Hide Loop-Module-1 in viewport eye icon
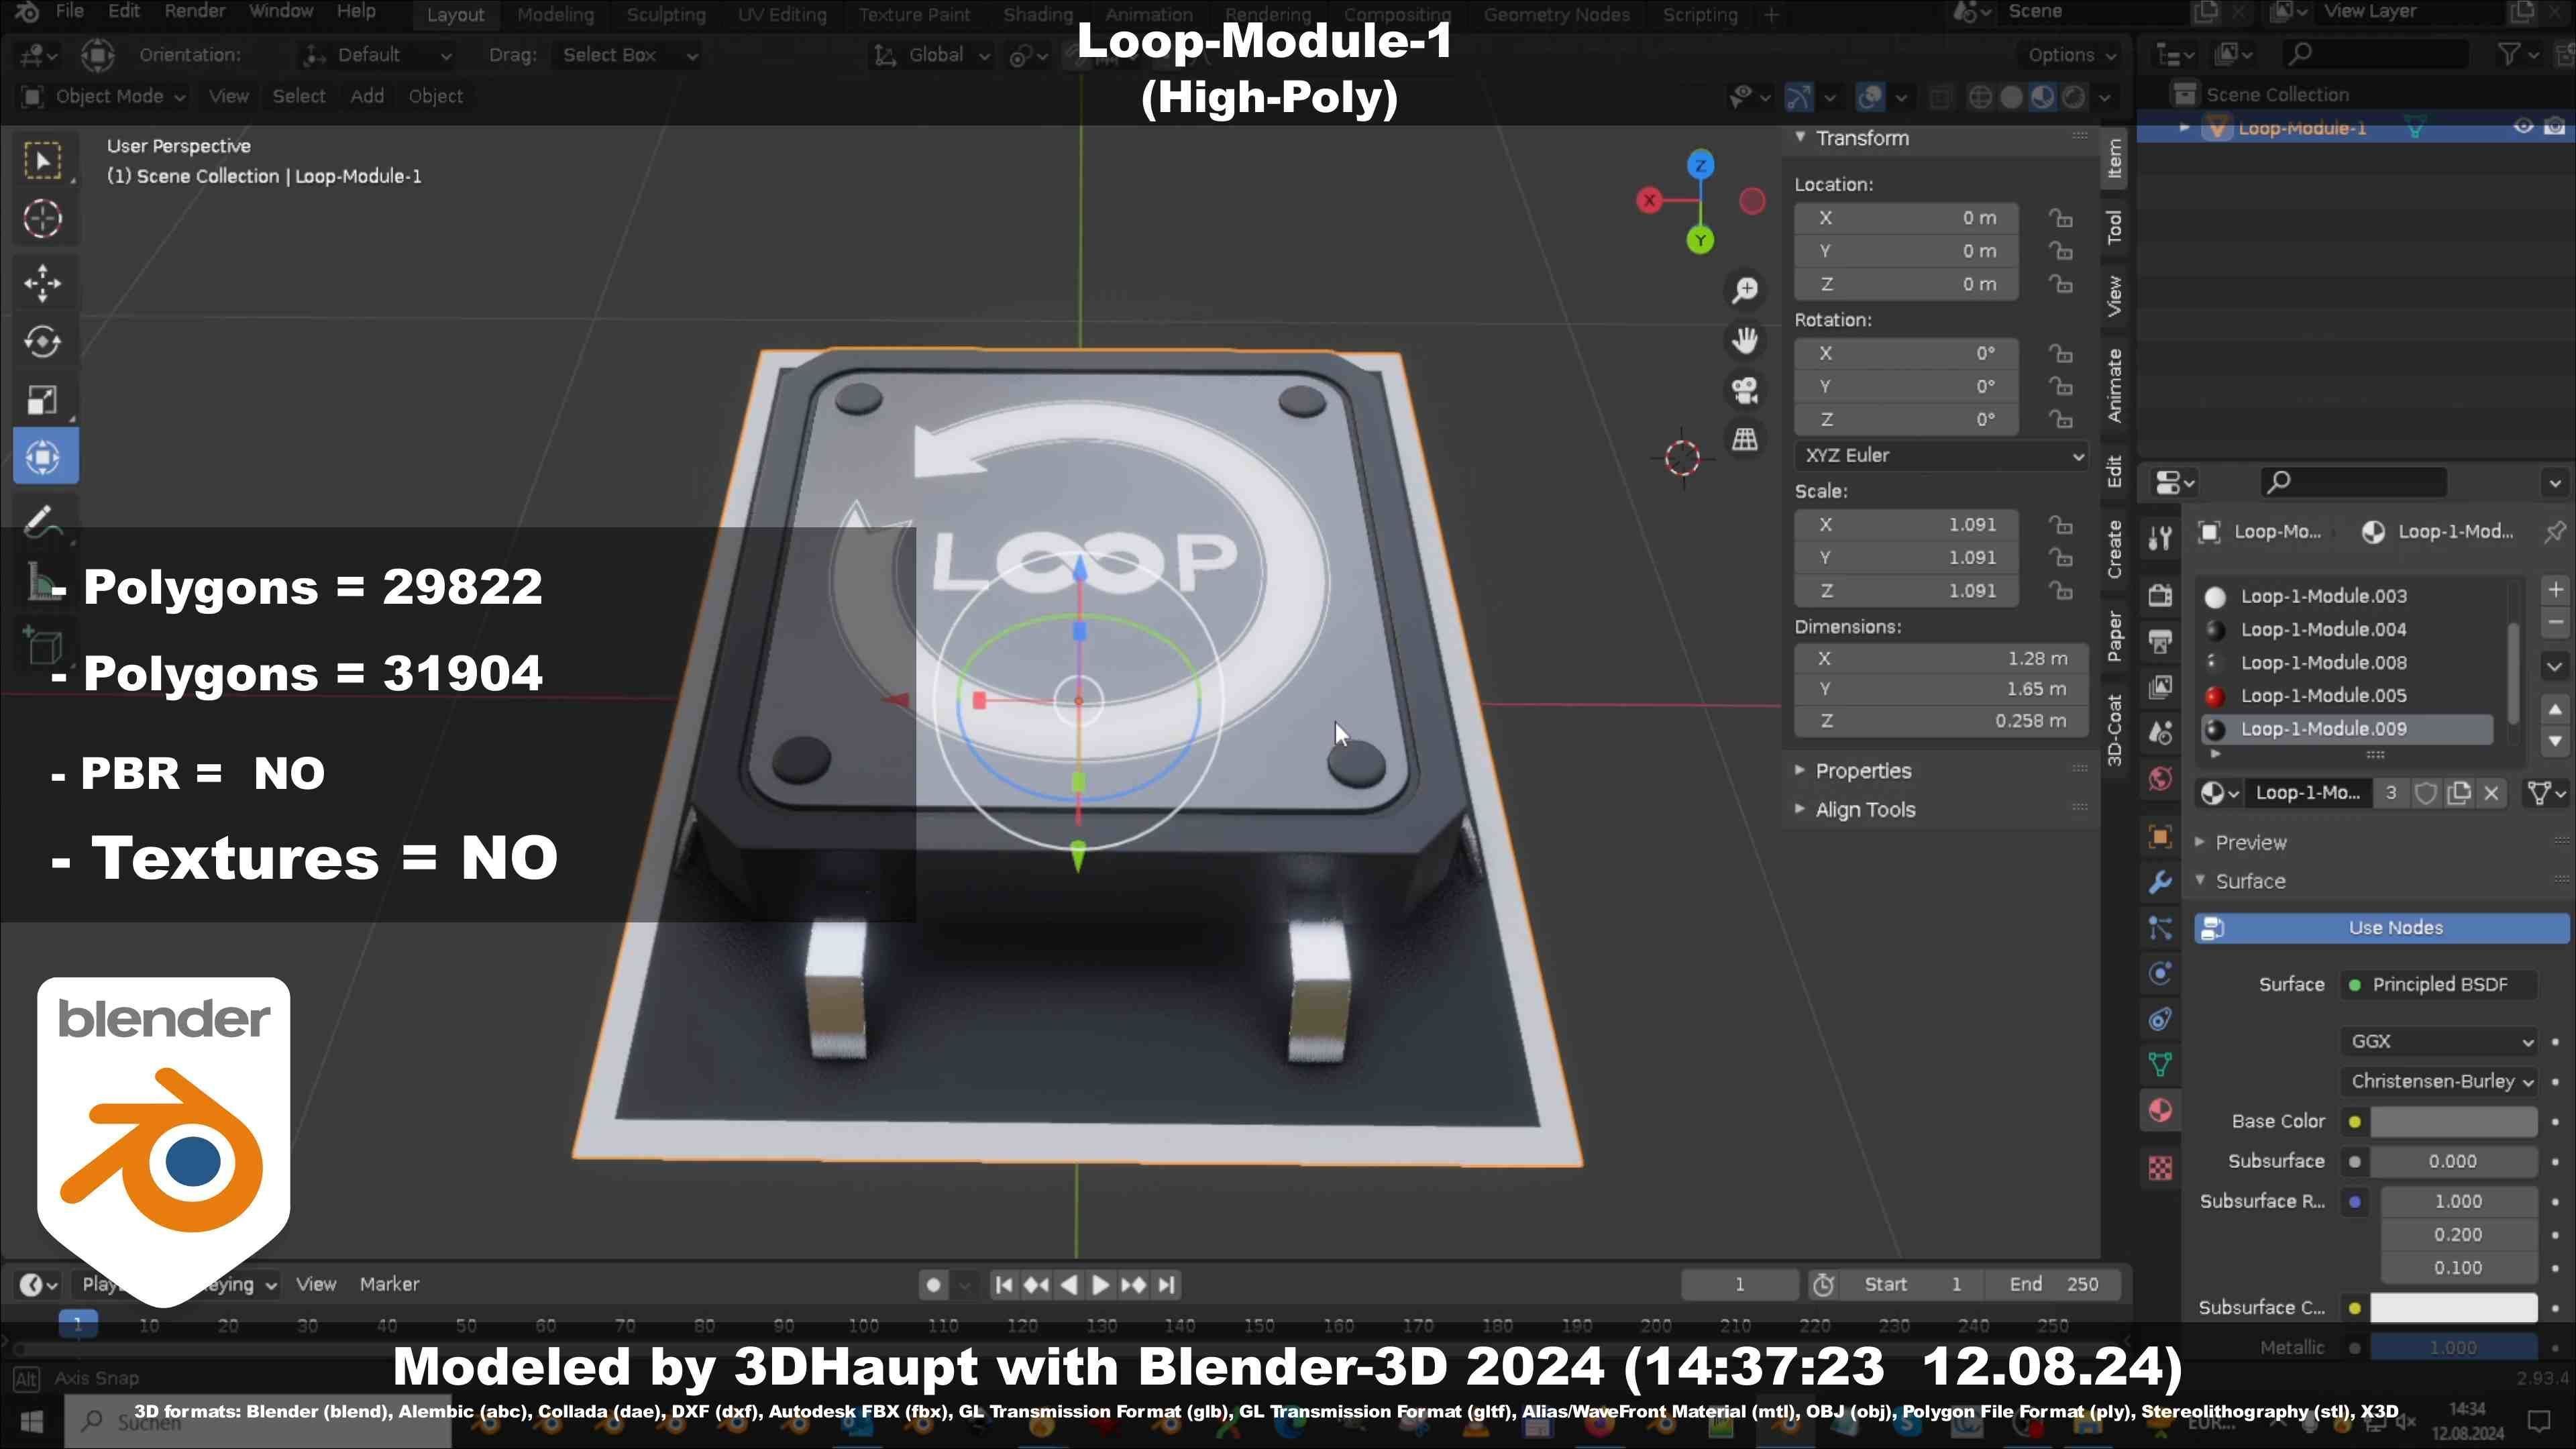 coord(2523,127)
